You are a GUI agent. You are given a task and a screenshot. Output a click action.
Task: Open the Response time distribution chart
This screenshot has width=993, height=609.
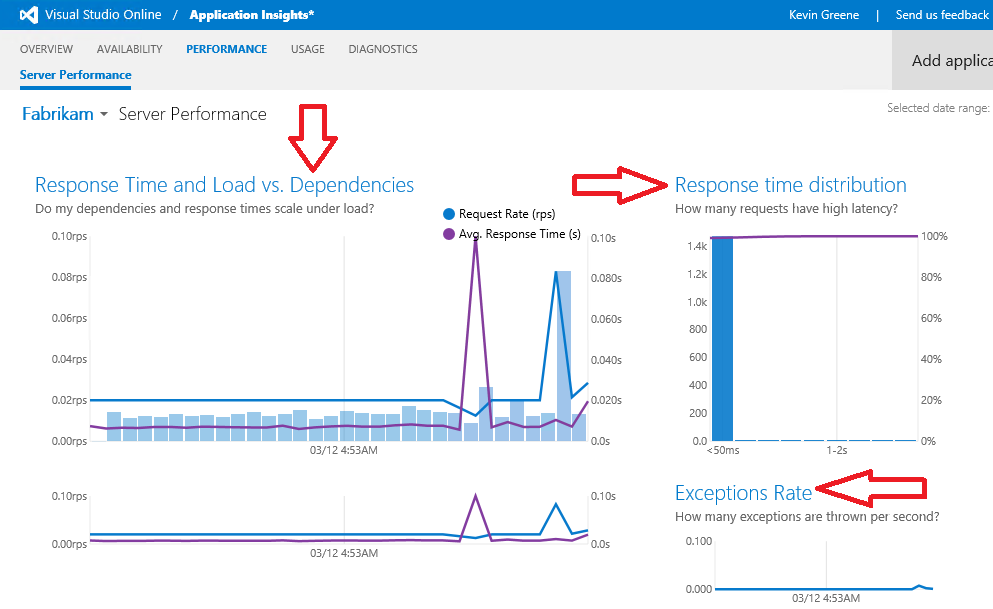click(x=790, y=185)
